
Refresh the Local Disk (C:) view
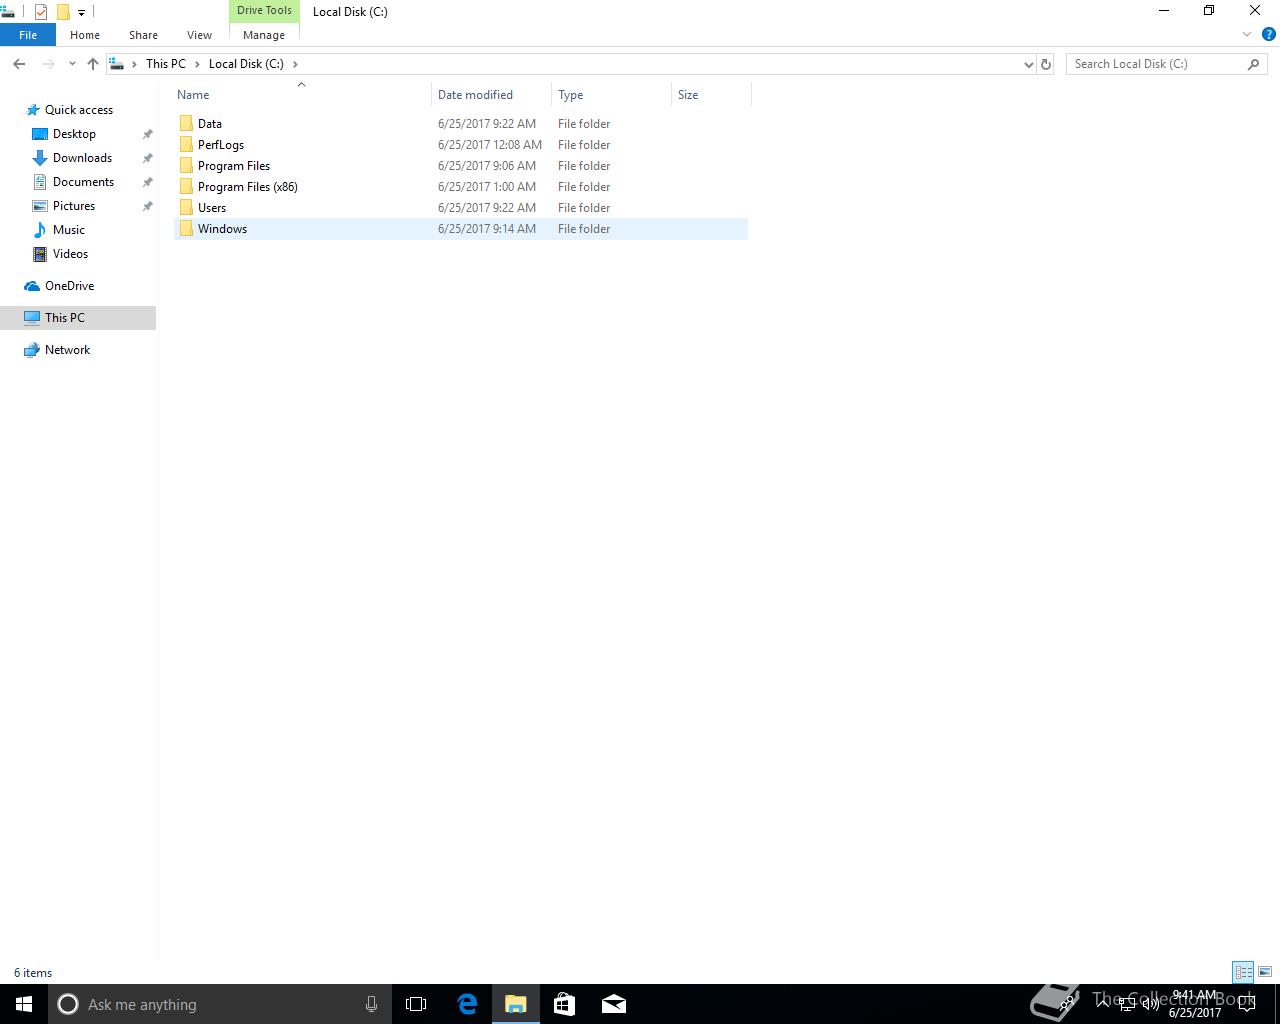1046,64
